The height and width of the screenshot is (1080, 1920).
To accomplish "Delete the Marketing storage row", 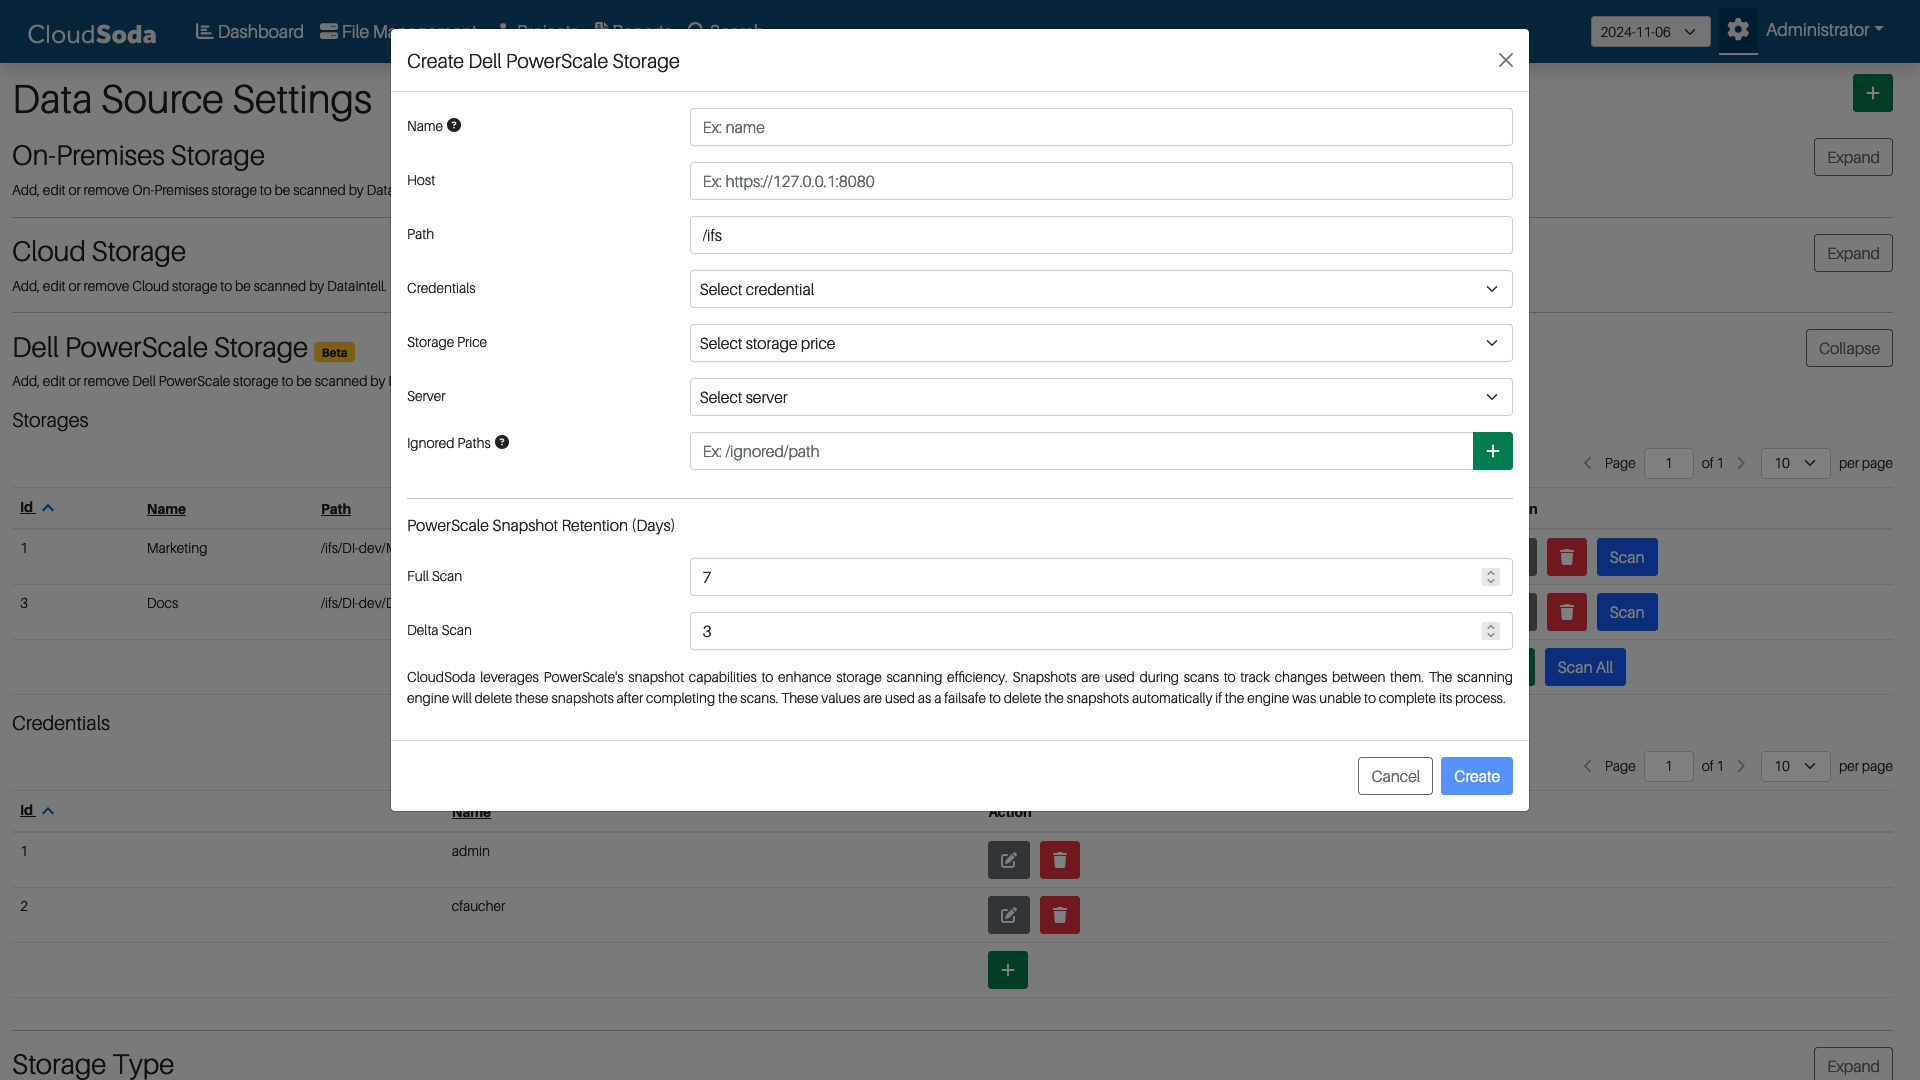I will (x=1566, y=557).
